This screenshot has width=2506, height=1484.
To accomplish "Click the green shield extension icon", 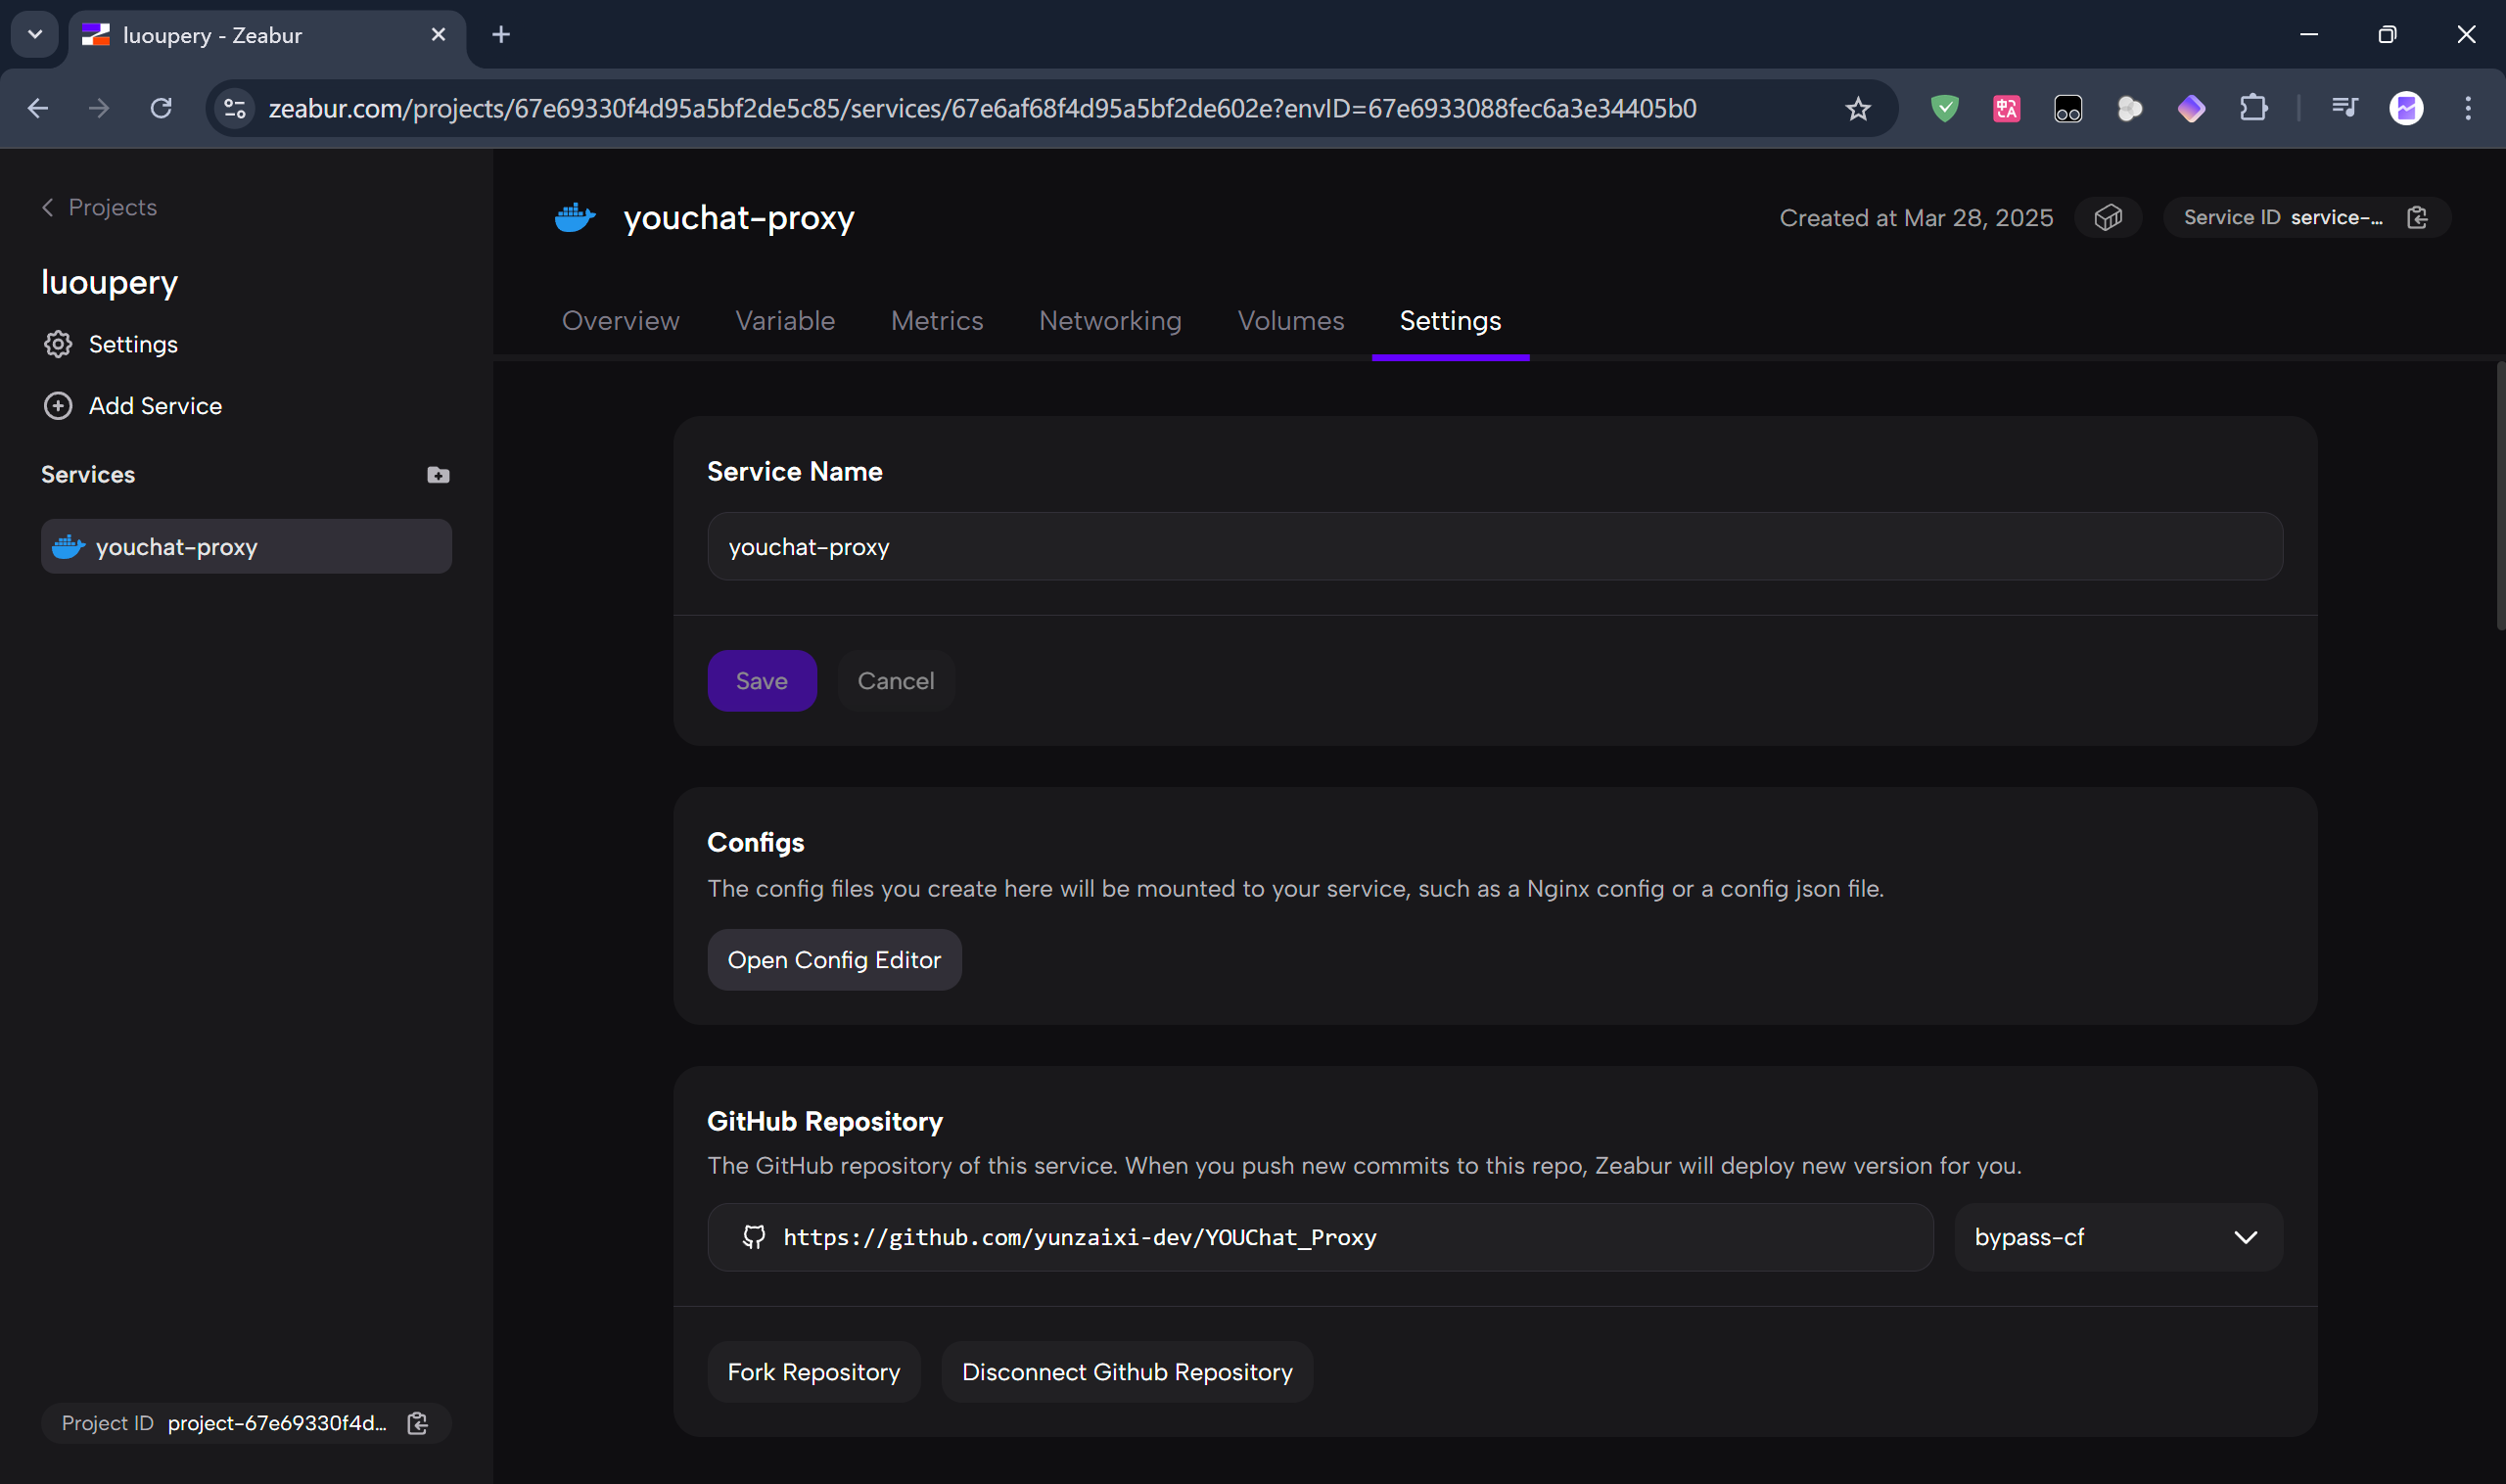I will [1944, 108].
